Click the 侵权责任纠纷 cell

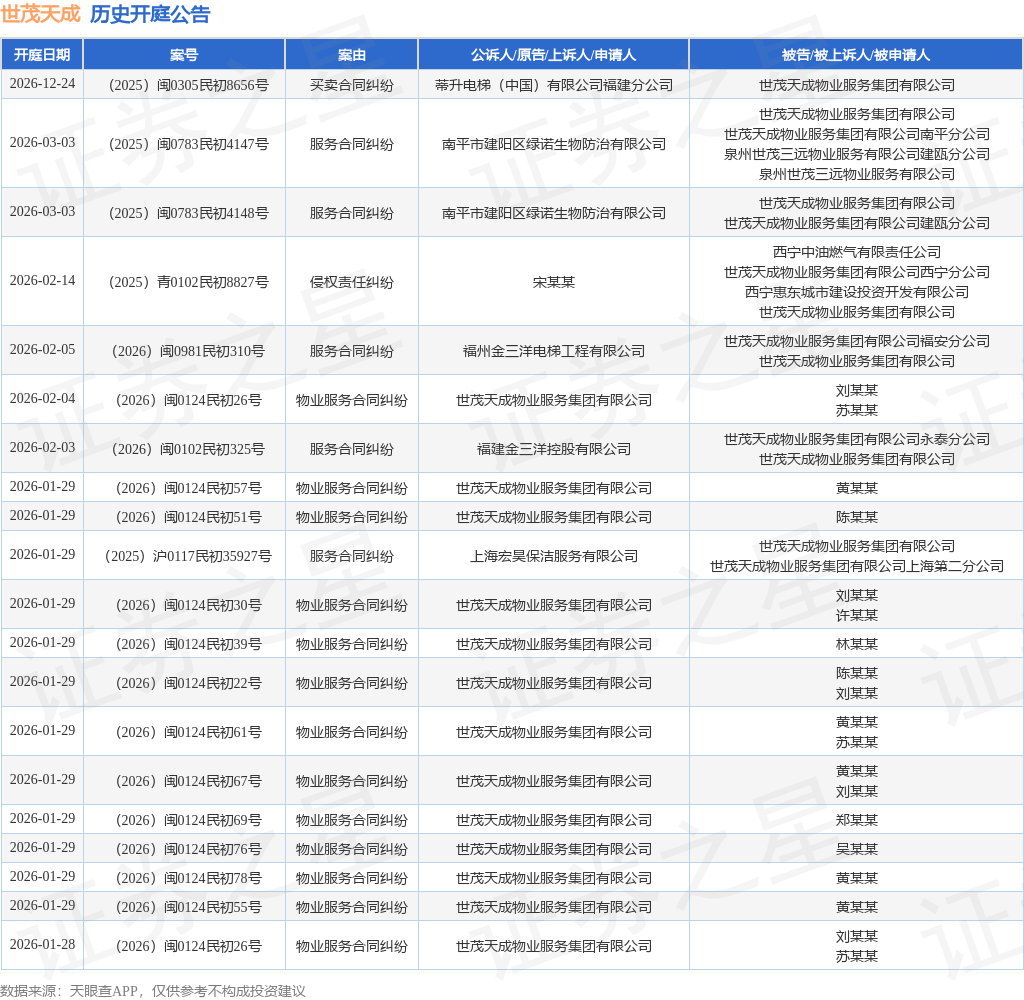[351, 282]
